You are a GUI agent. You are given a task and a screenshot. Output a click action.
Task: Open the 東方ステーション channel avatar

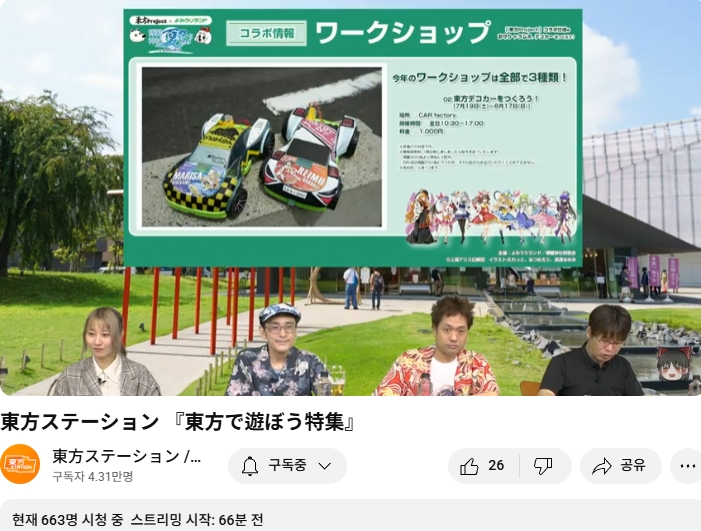(x=20, y=464)
